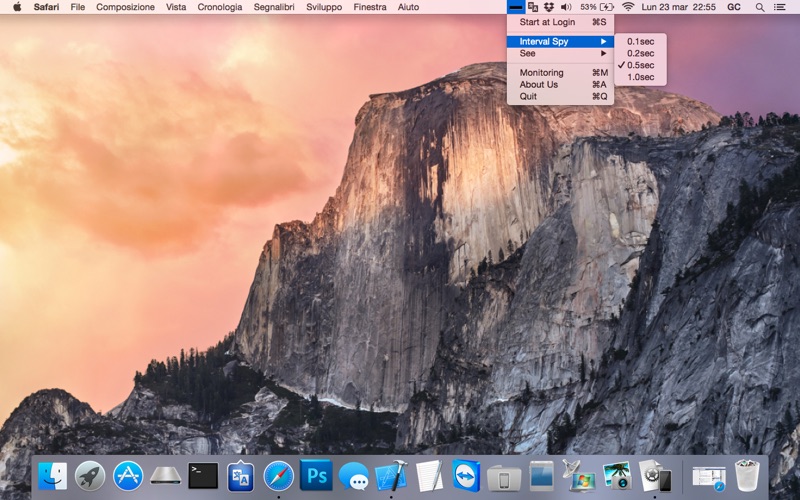
Task: Set interval to 1.0sec
Action: [640, 77]
